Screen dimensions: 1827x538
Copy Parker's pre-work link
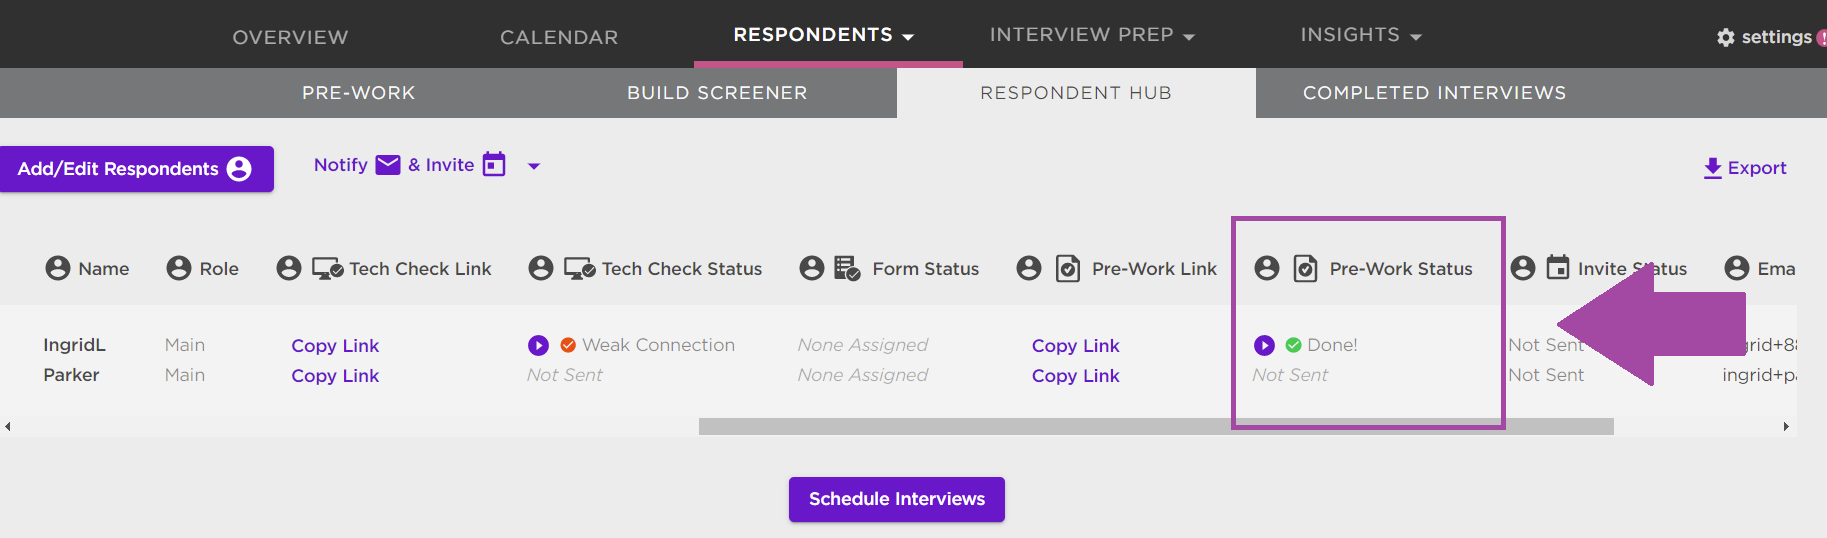[1075, 376]
